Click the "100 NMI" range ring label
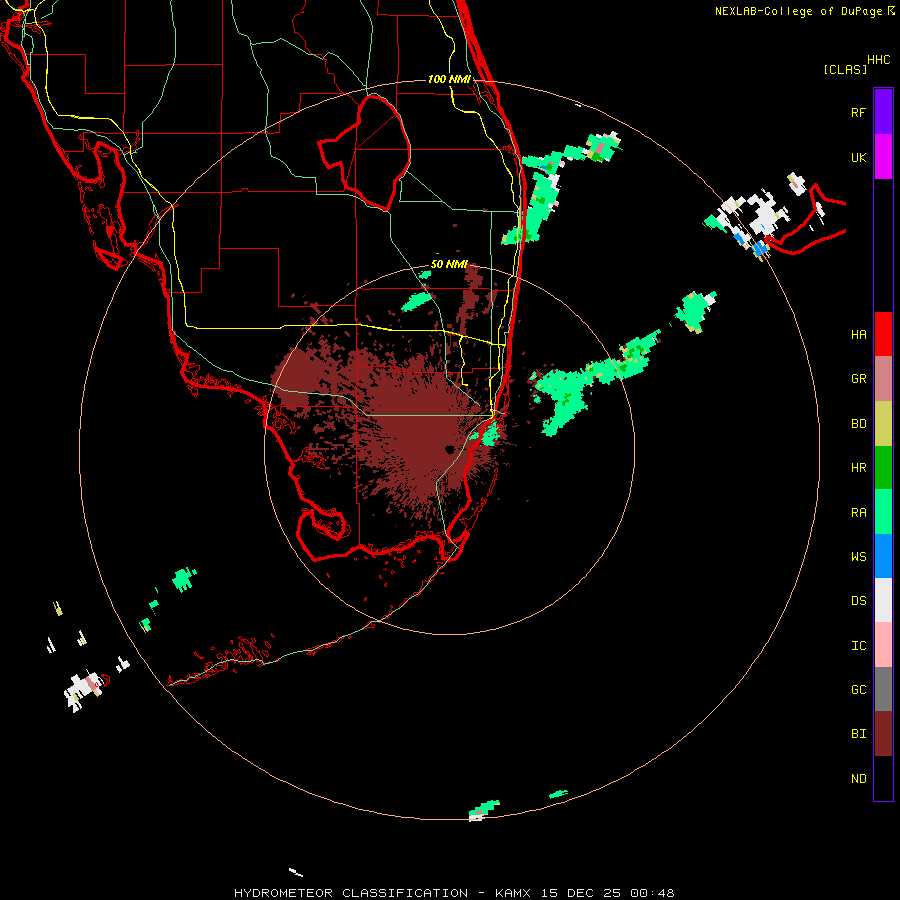Viewport: 900px width, 900px height. pyautogui.click(x=449, y=79)
